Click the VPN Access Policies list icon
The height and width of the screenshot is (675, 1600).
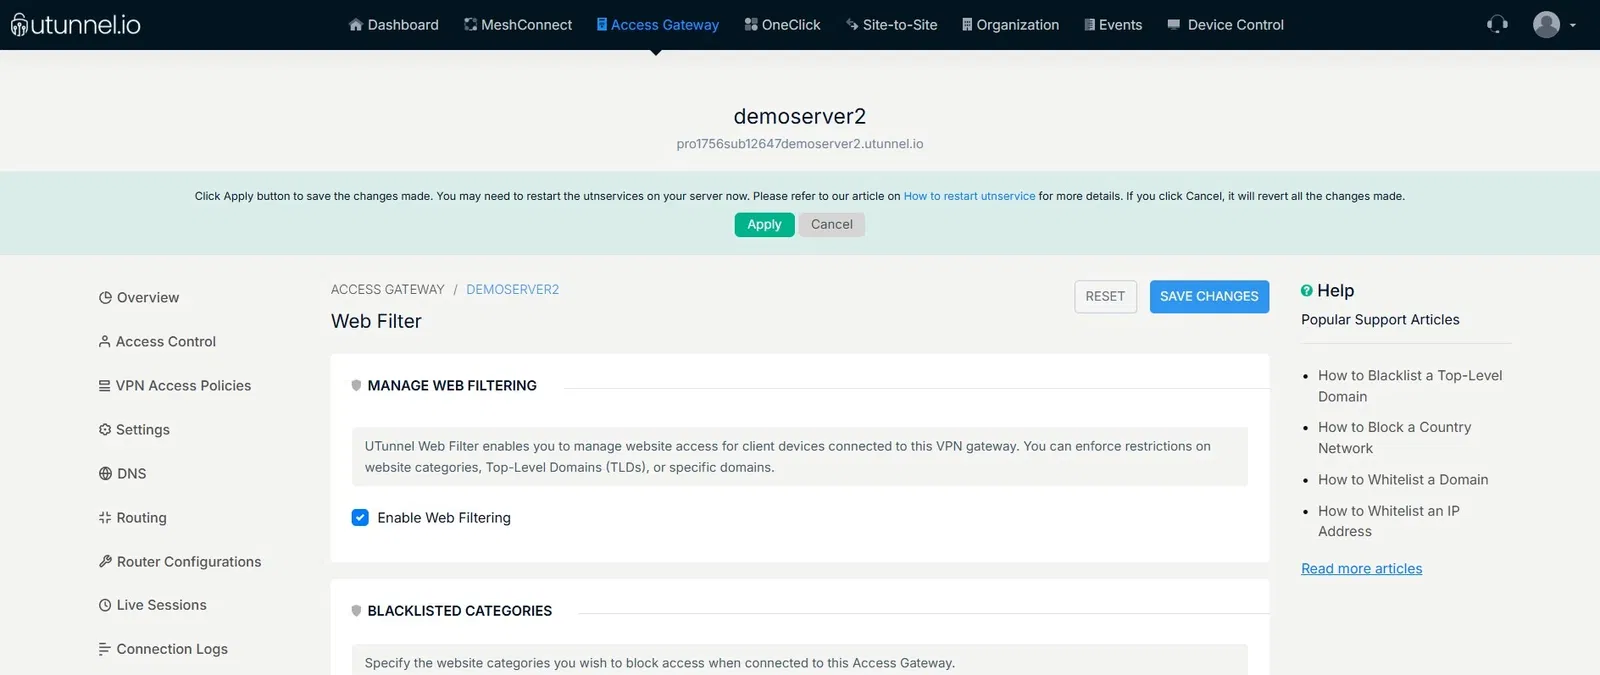(x=104, y=386)
